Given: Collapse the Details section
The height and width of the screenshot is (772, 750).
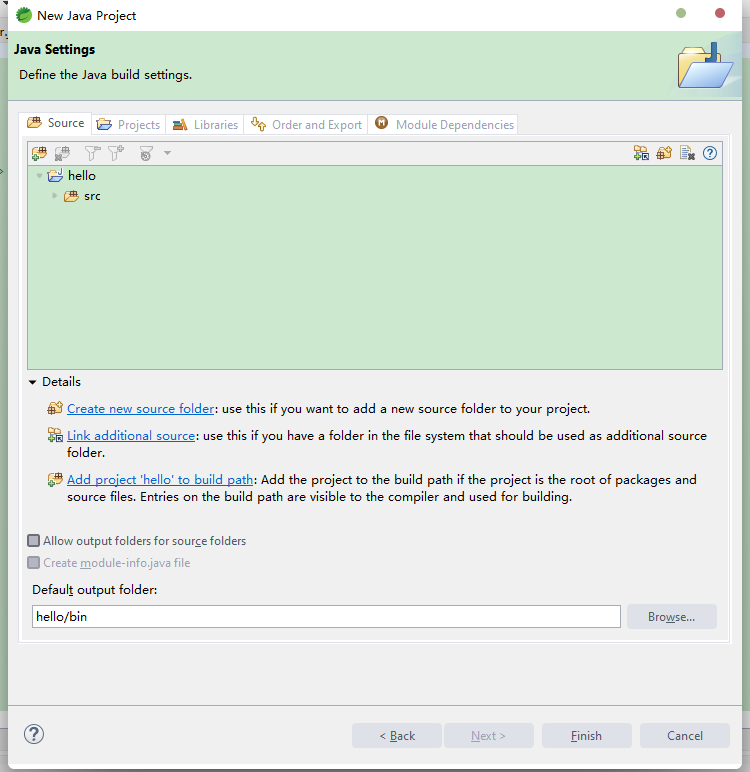Looking at the screenshot, I should coord(33,382).
